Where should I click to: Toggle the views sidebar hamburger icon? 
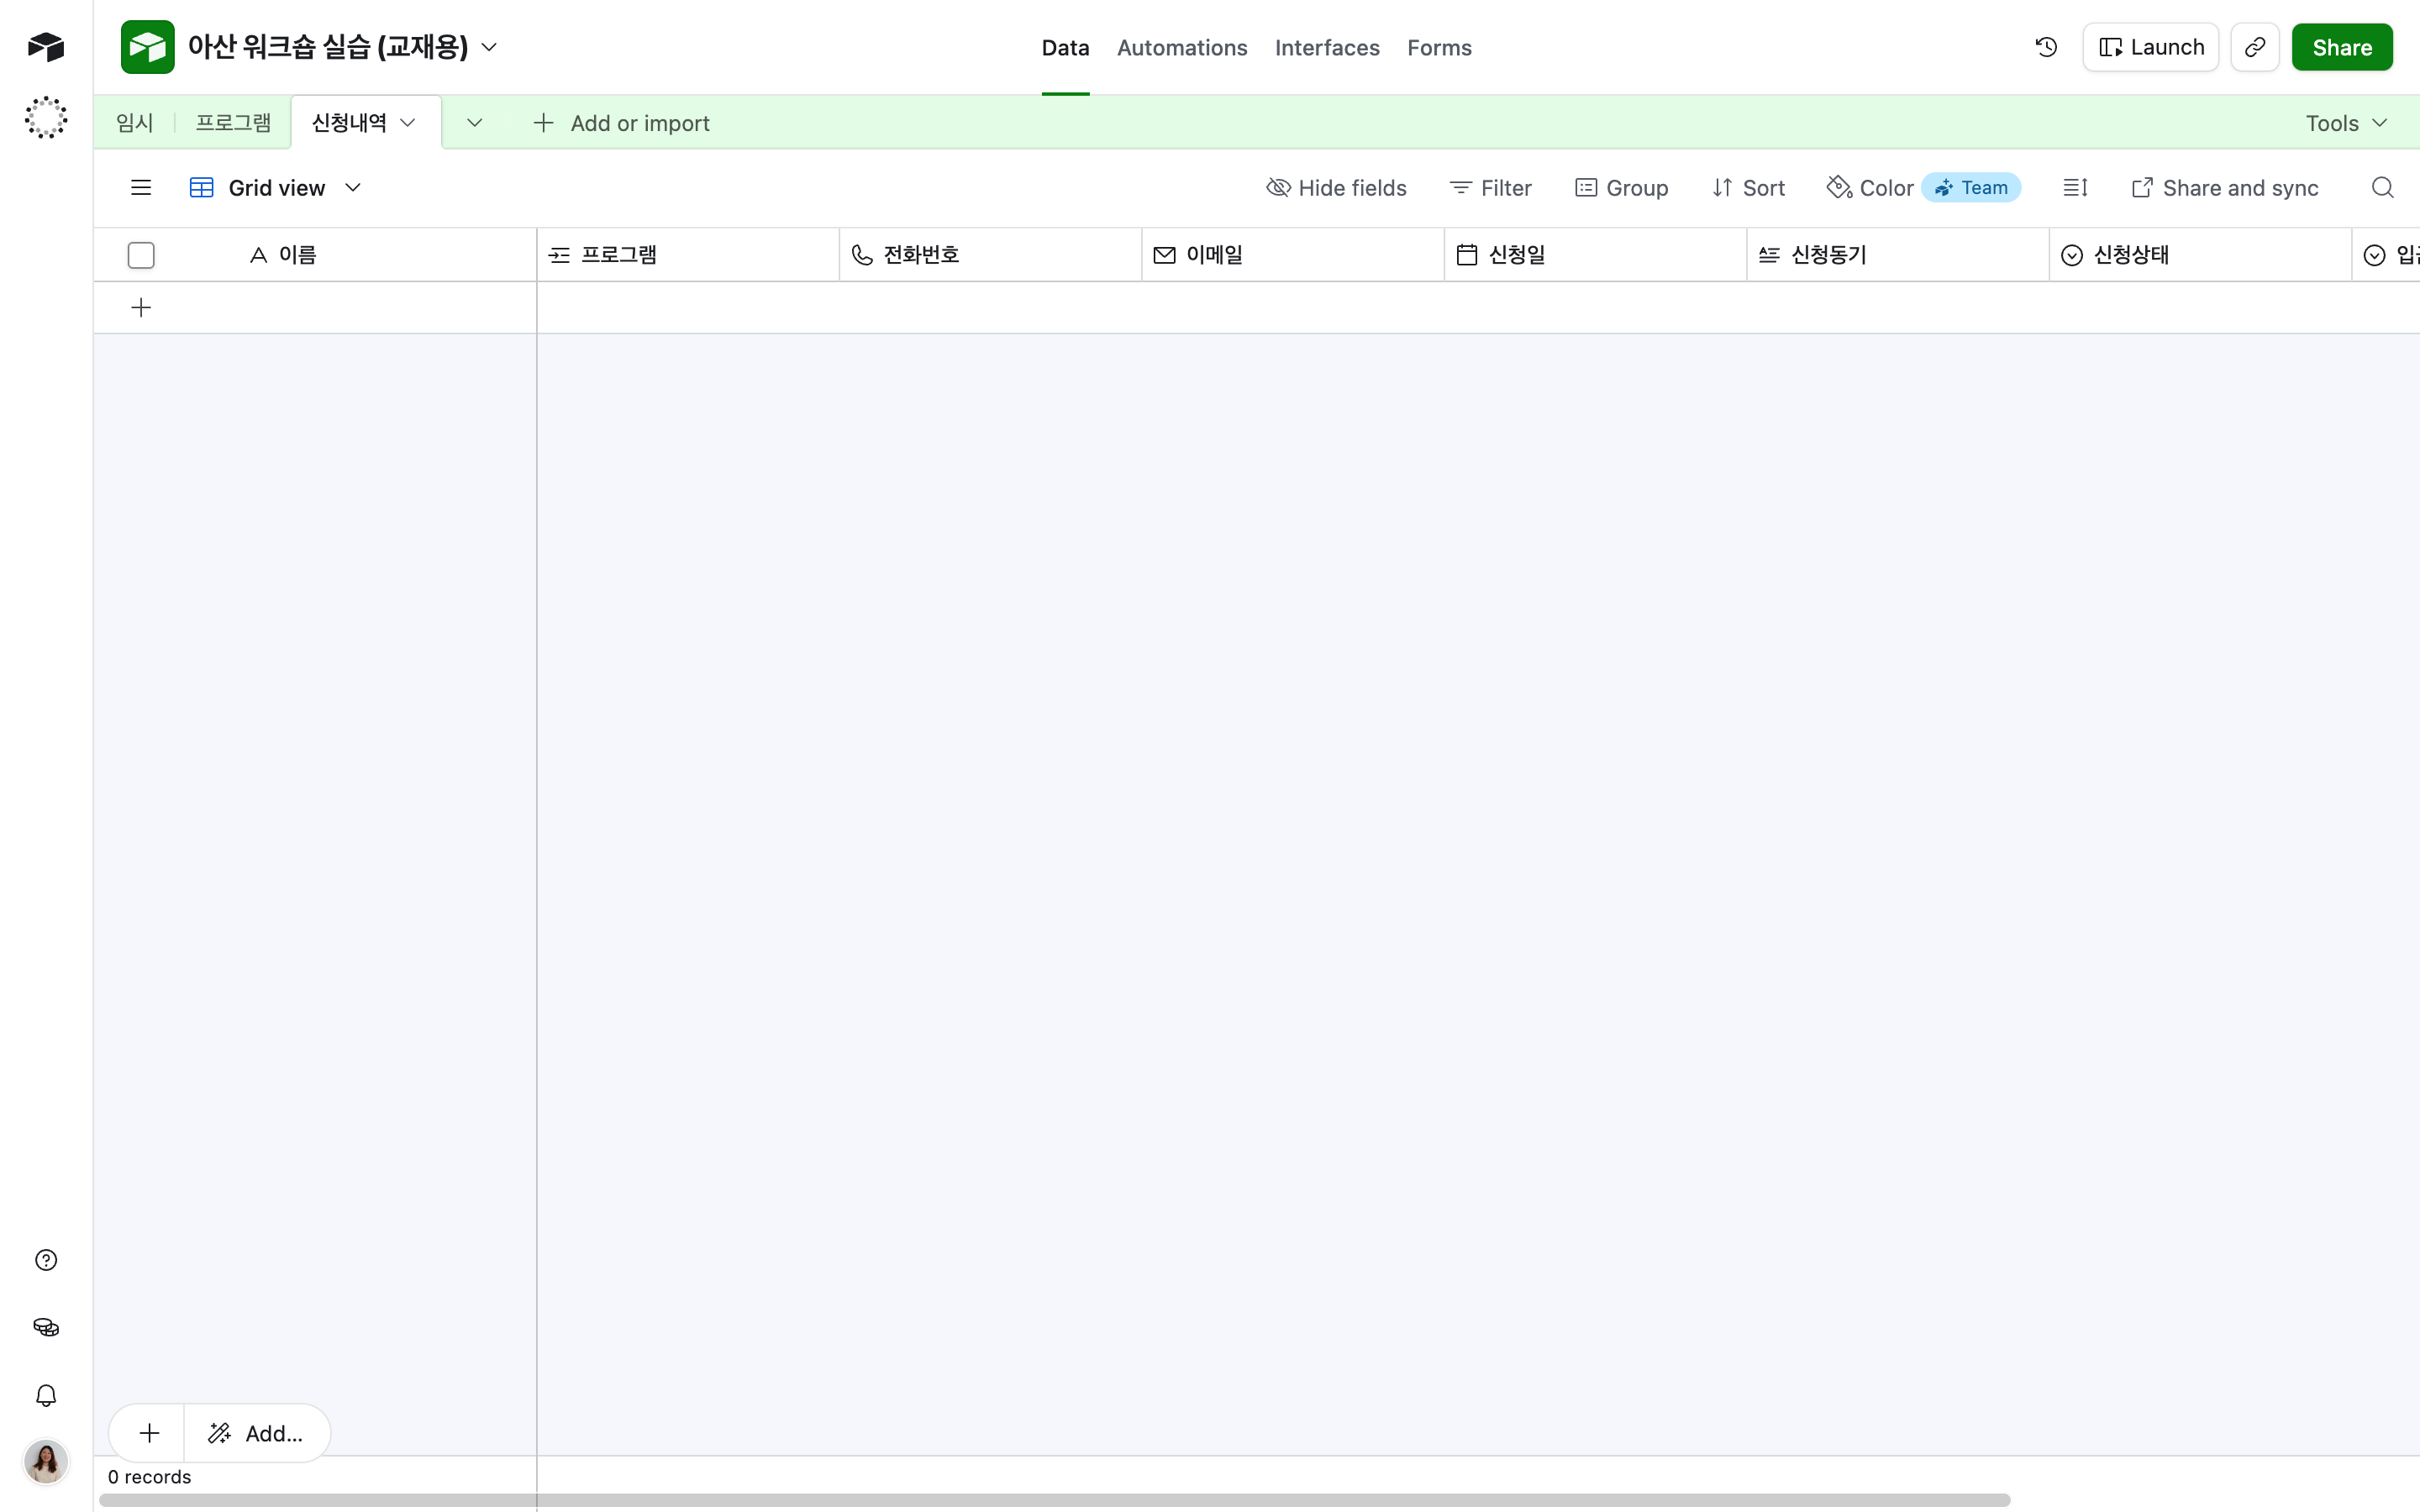tap(141, 188)
